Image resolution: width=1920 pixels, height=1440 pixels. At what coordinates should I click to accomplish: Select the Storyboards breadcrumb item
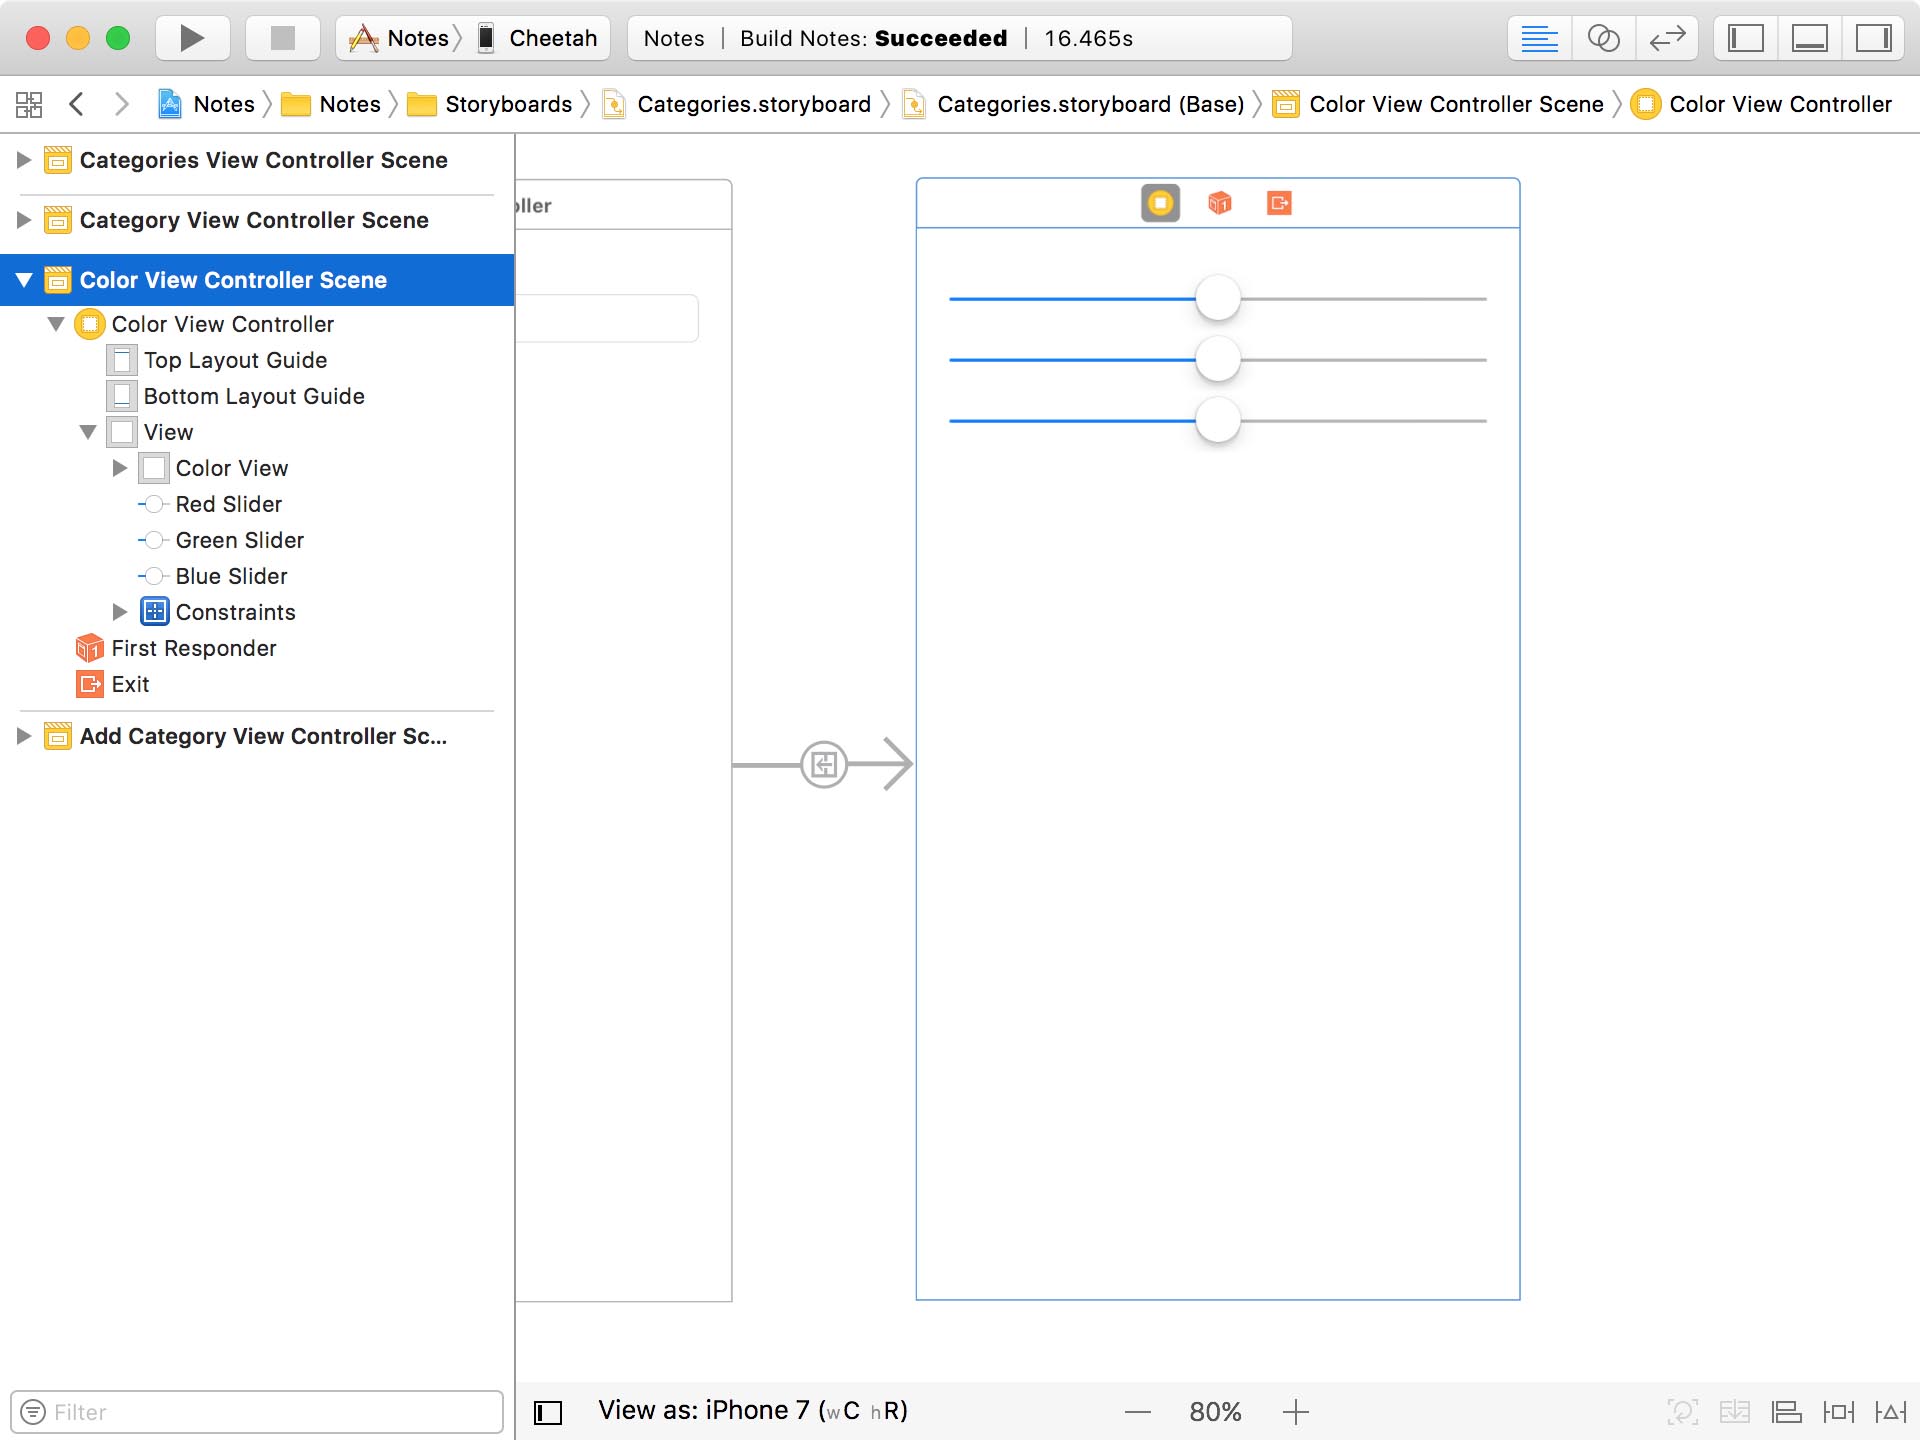click(x=508, y=104)
